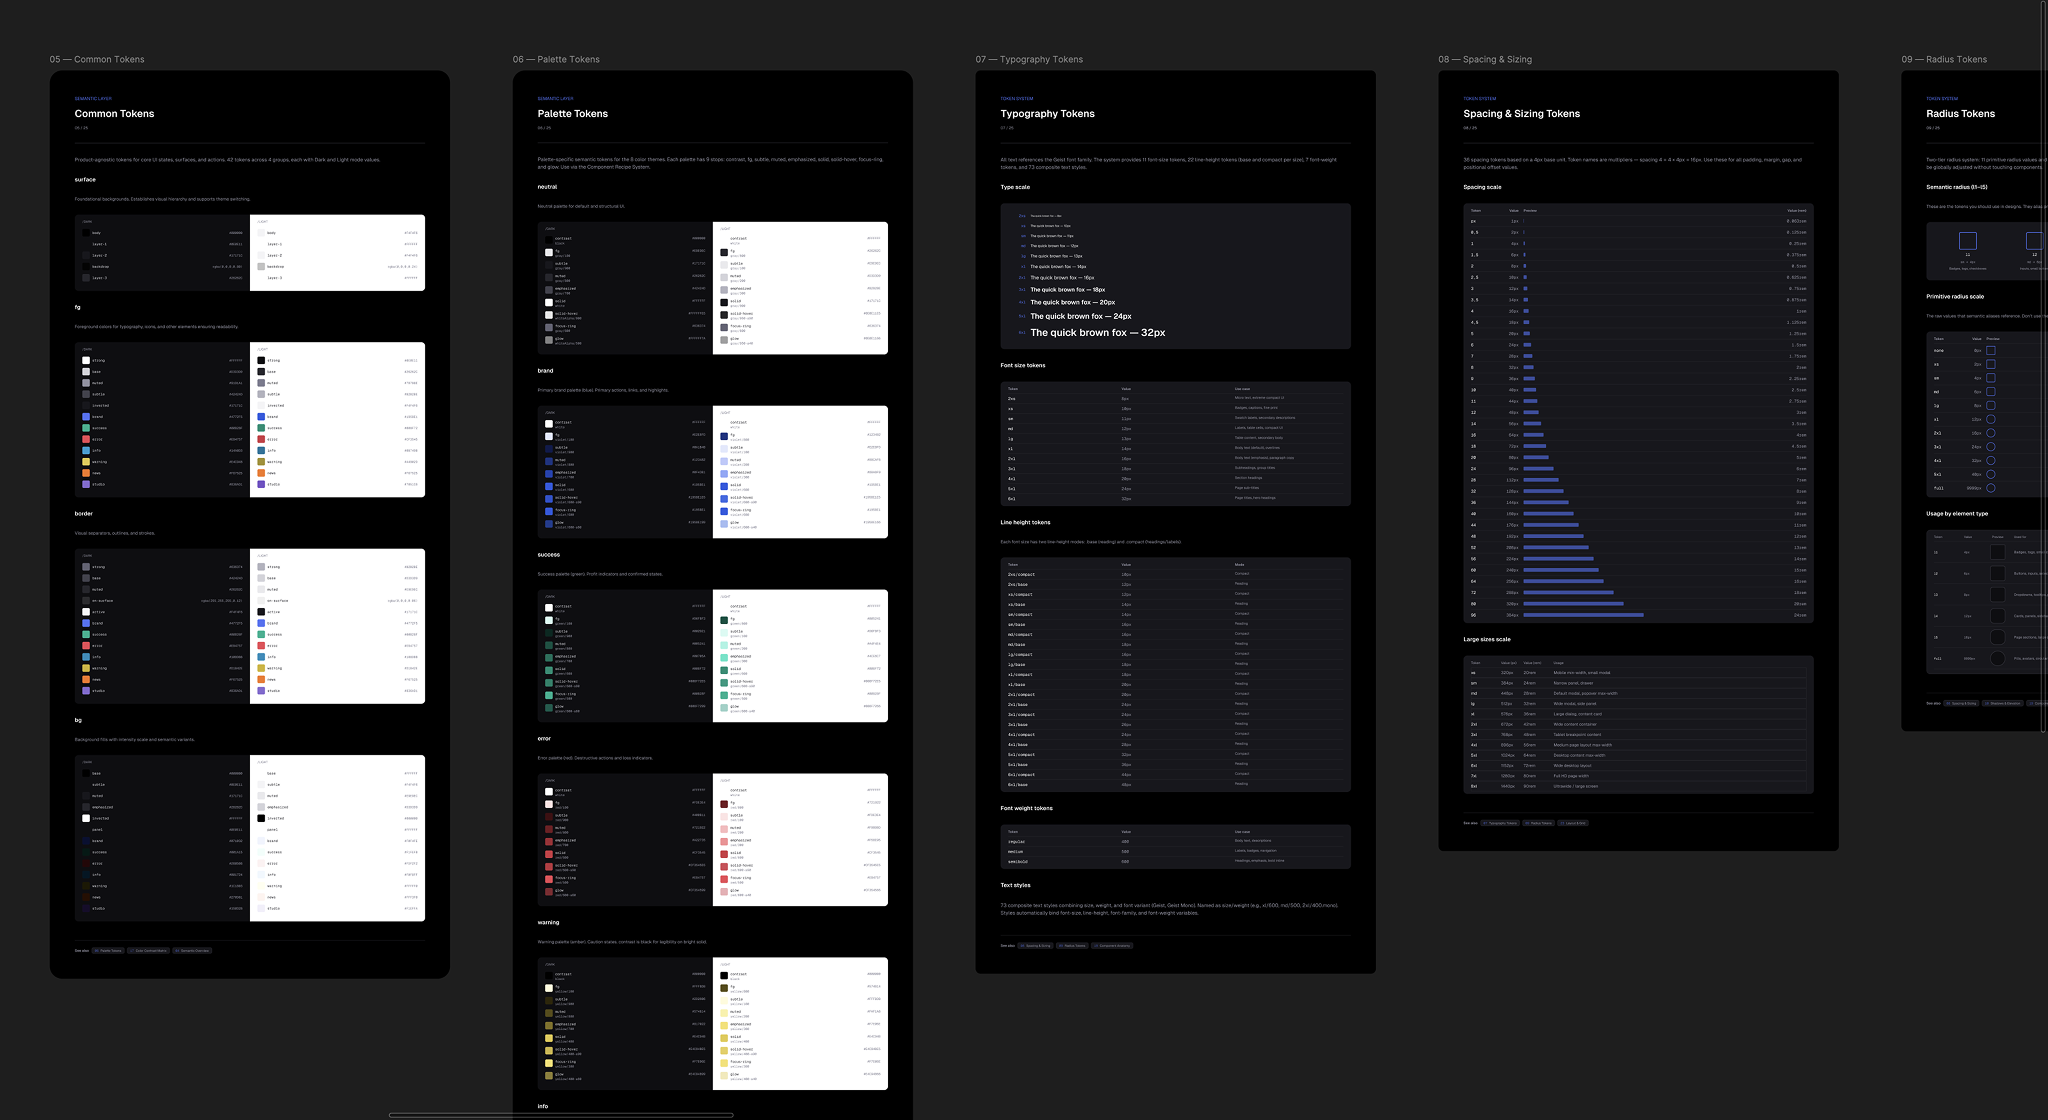
Task: Click the 'semibold' row in Font weight tokens
Action: pos(1175,861)
